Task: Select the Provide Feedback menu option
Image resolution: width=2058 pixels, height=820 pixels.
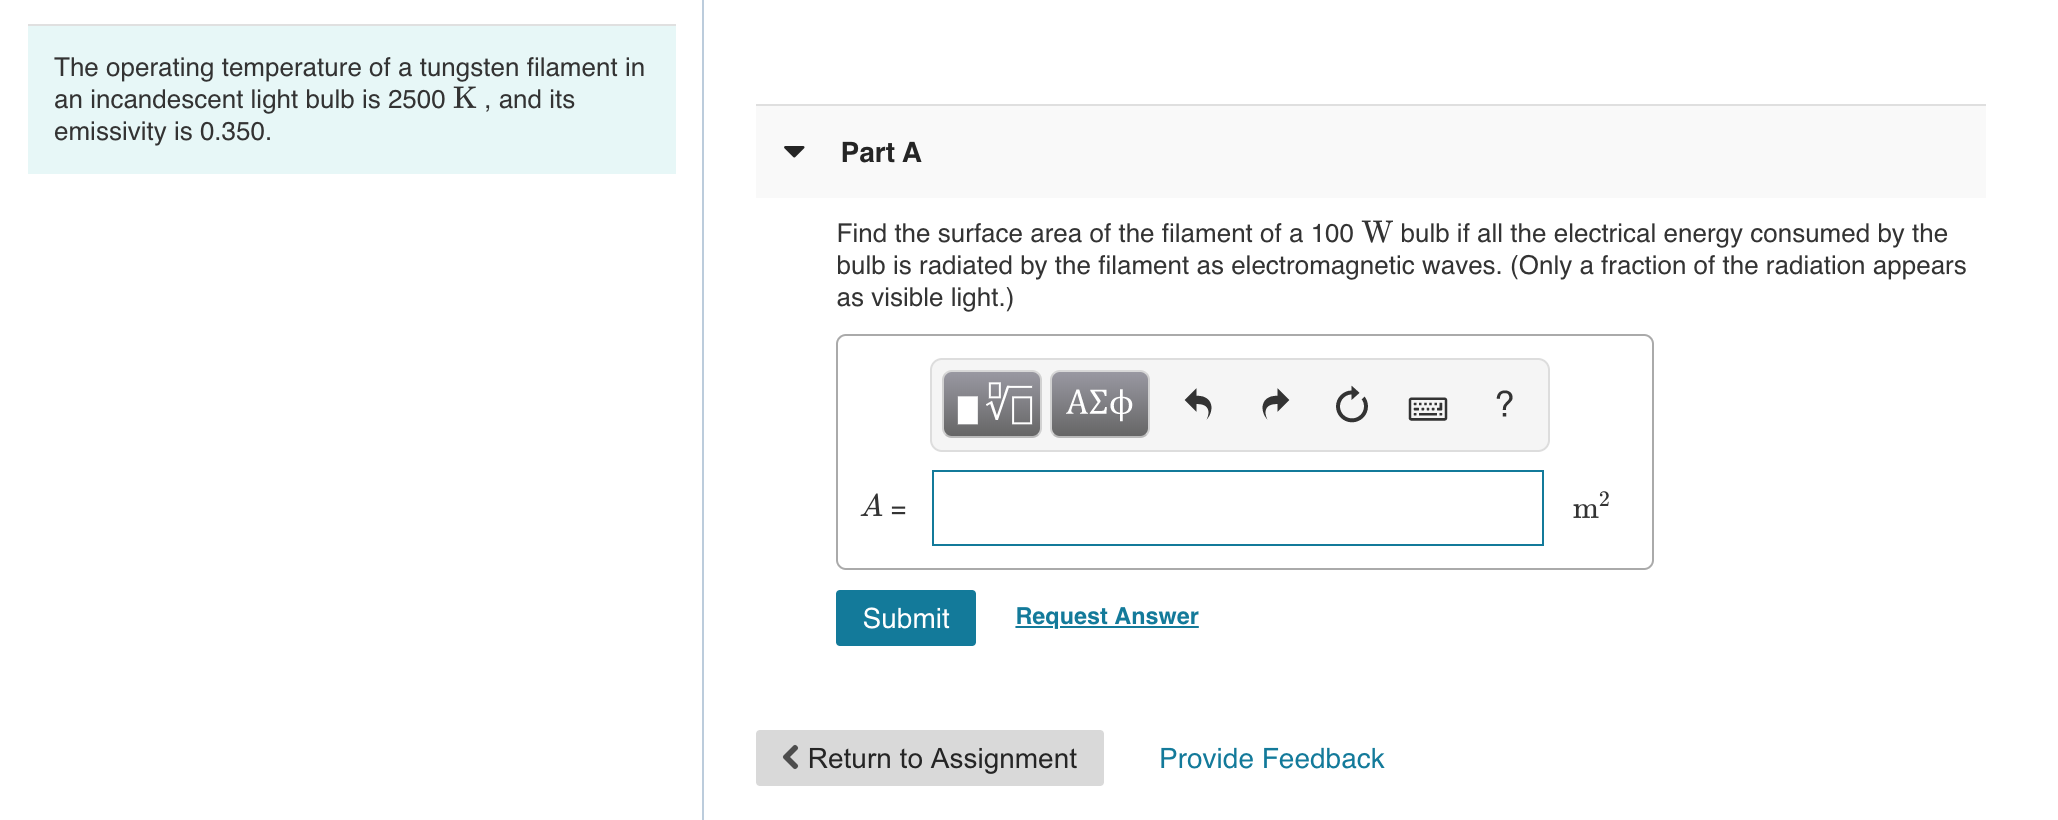Action: [x=1270, y=758]
